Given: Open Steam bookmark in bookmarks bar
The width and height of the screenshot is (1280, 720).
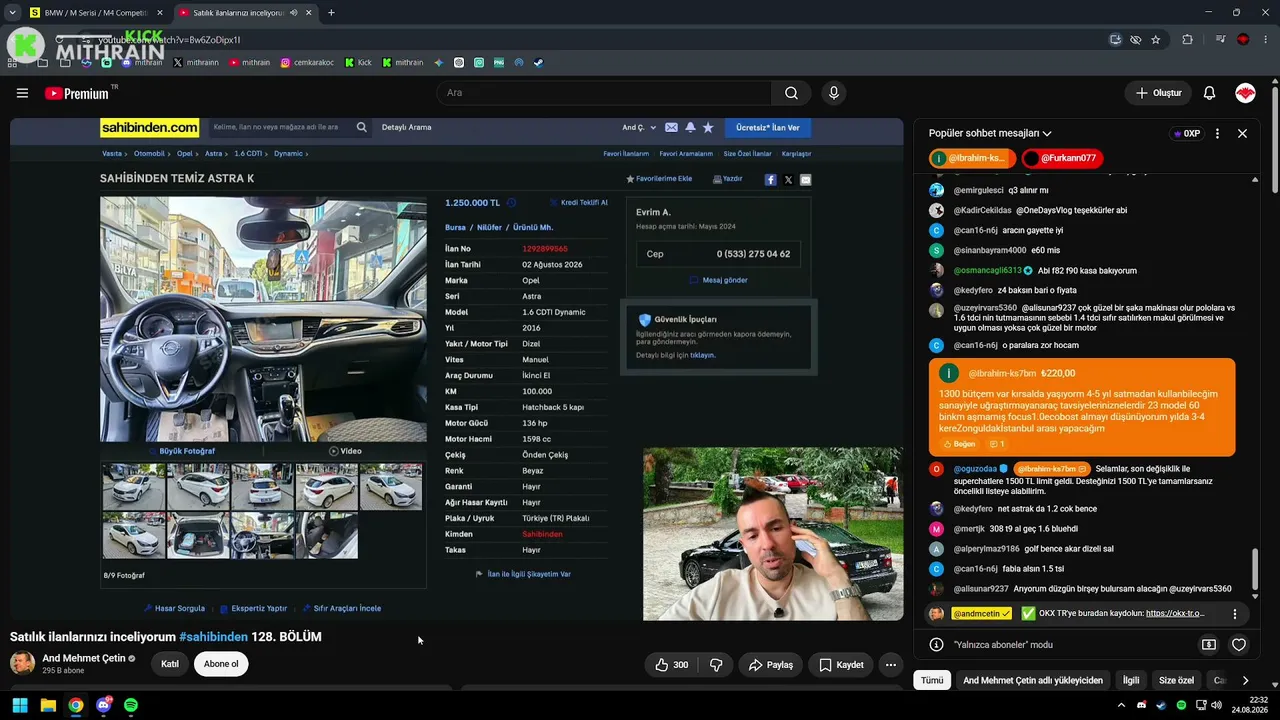Looking at the screenshot, I should pos(538,62).
